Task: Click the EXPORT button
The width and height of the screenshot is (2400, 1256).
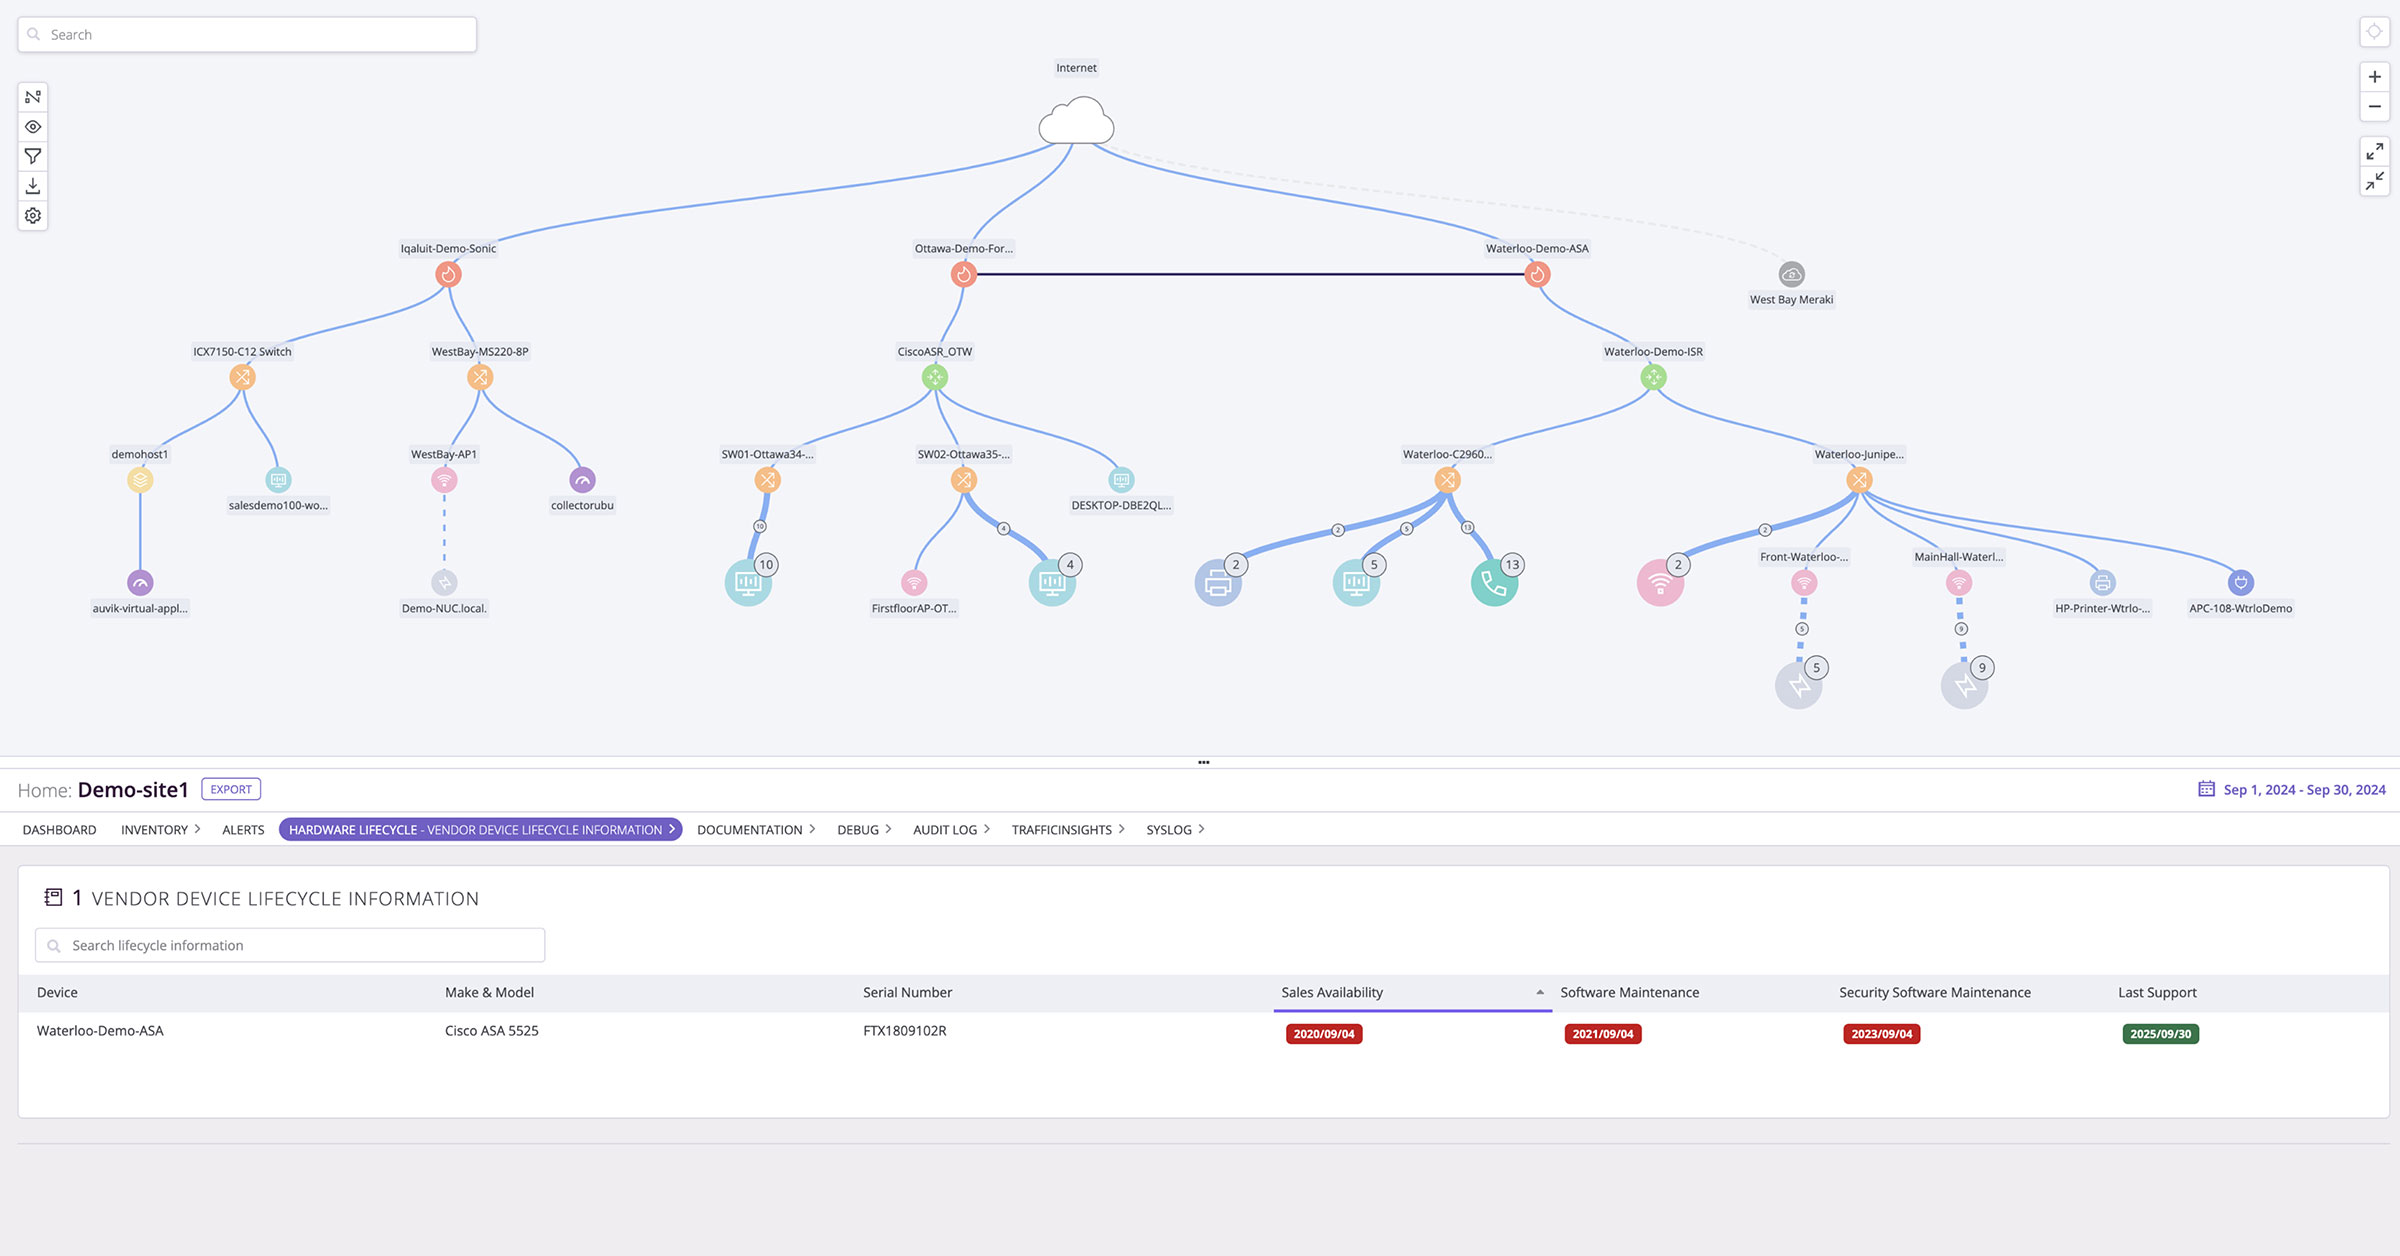Action: [x=230, y=789]
